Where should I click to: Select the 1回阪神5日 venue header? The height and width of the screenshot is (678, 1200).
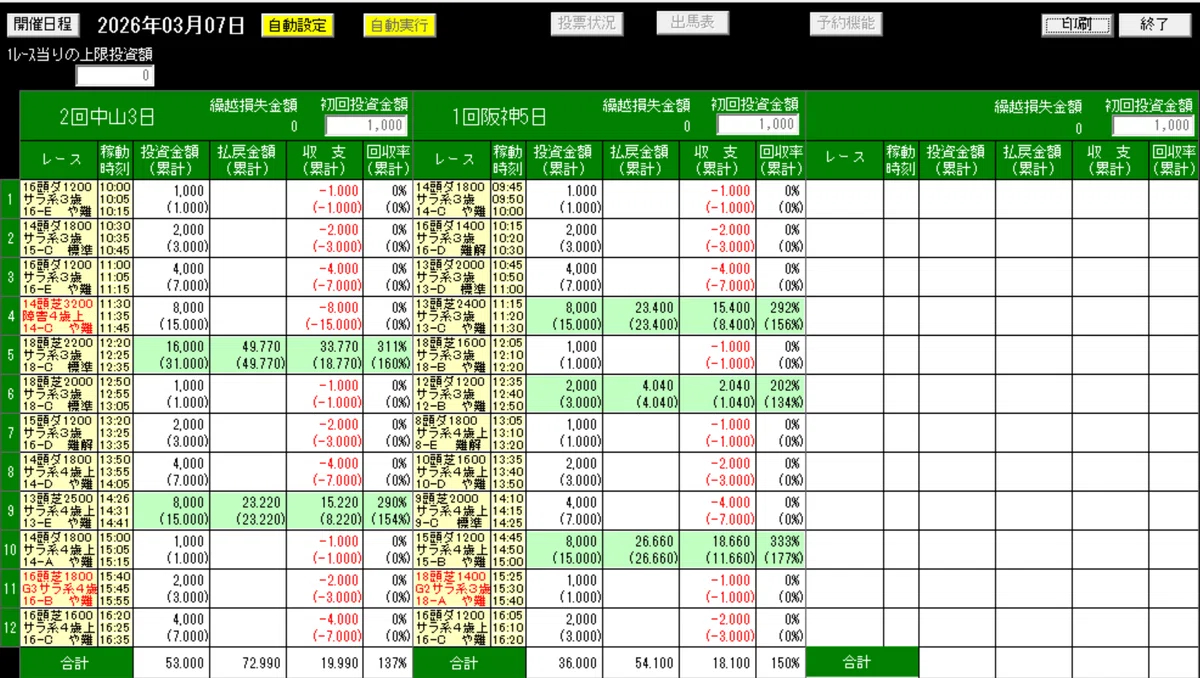[x=499, y=116]
